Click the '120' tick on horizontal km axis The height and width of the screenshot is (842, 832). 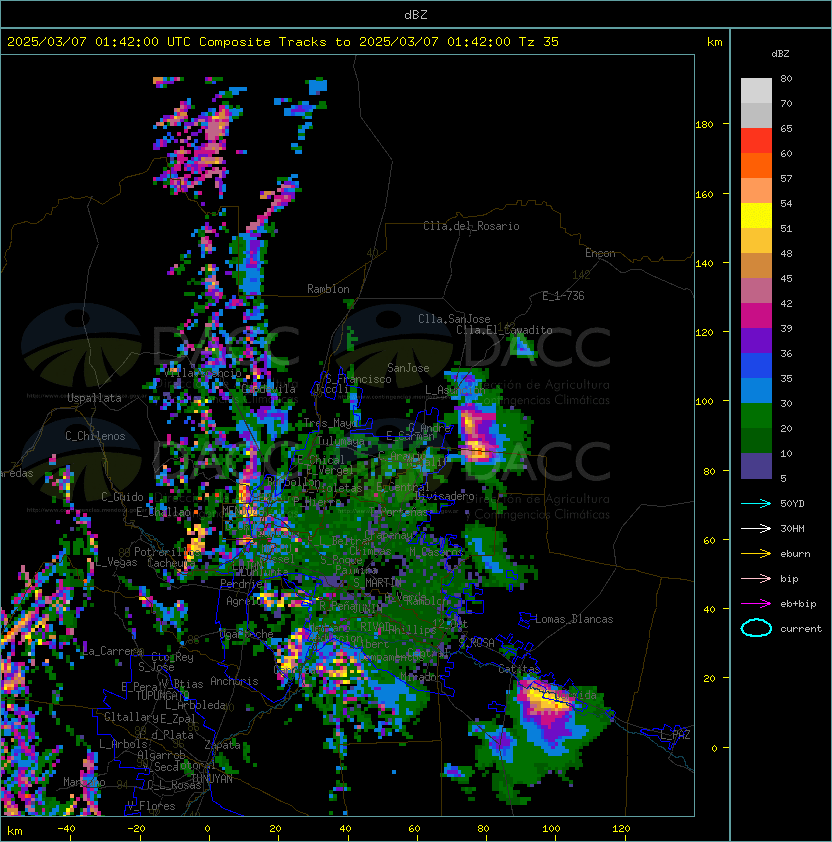[621, 829]
